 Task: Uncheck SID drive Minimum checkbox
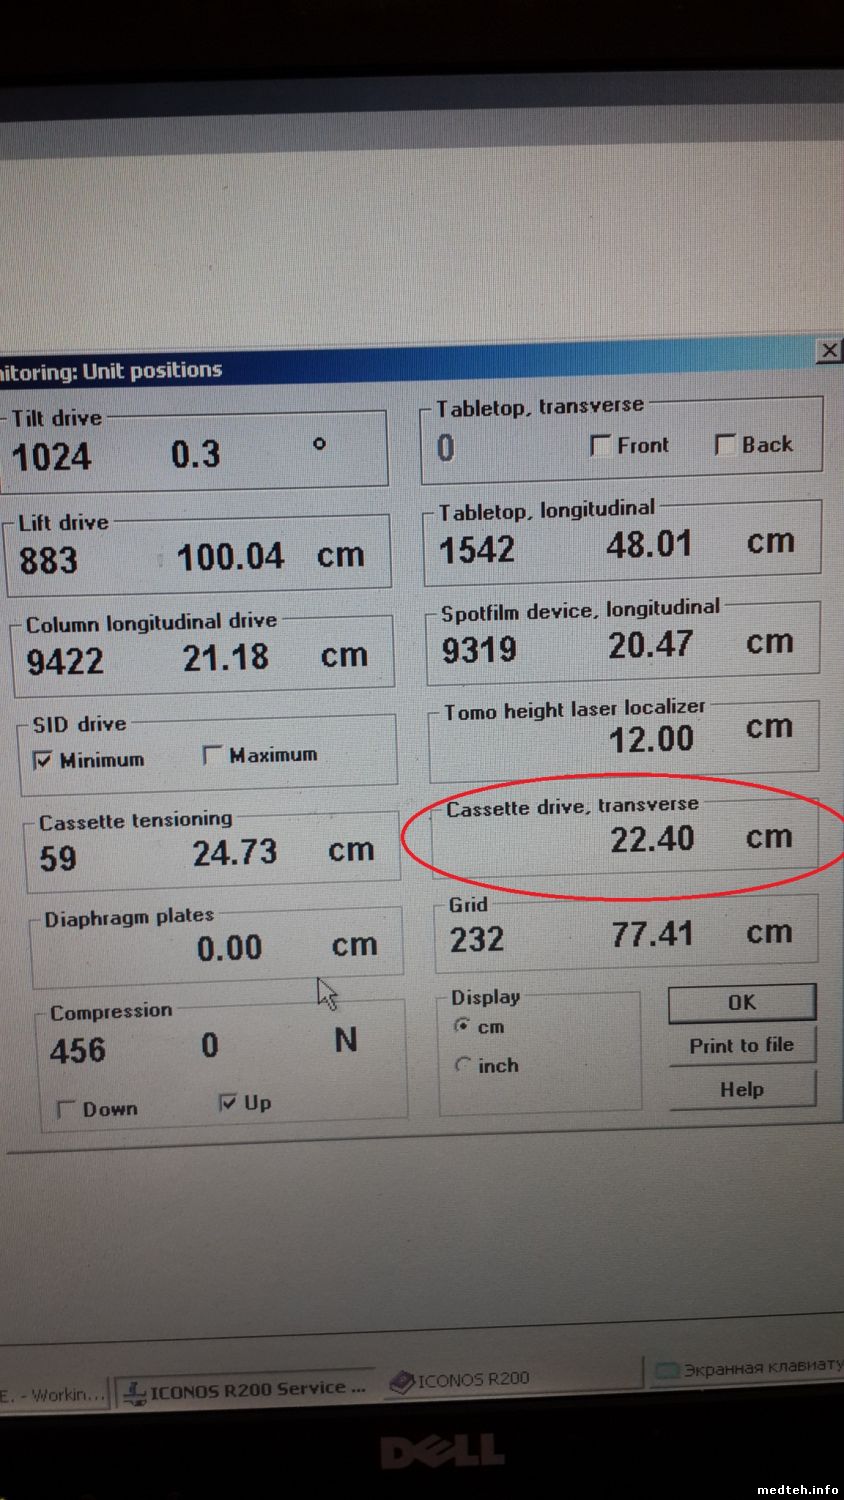(x=43, y=761)
